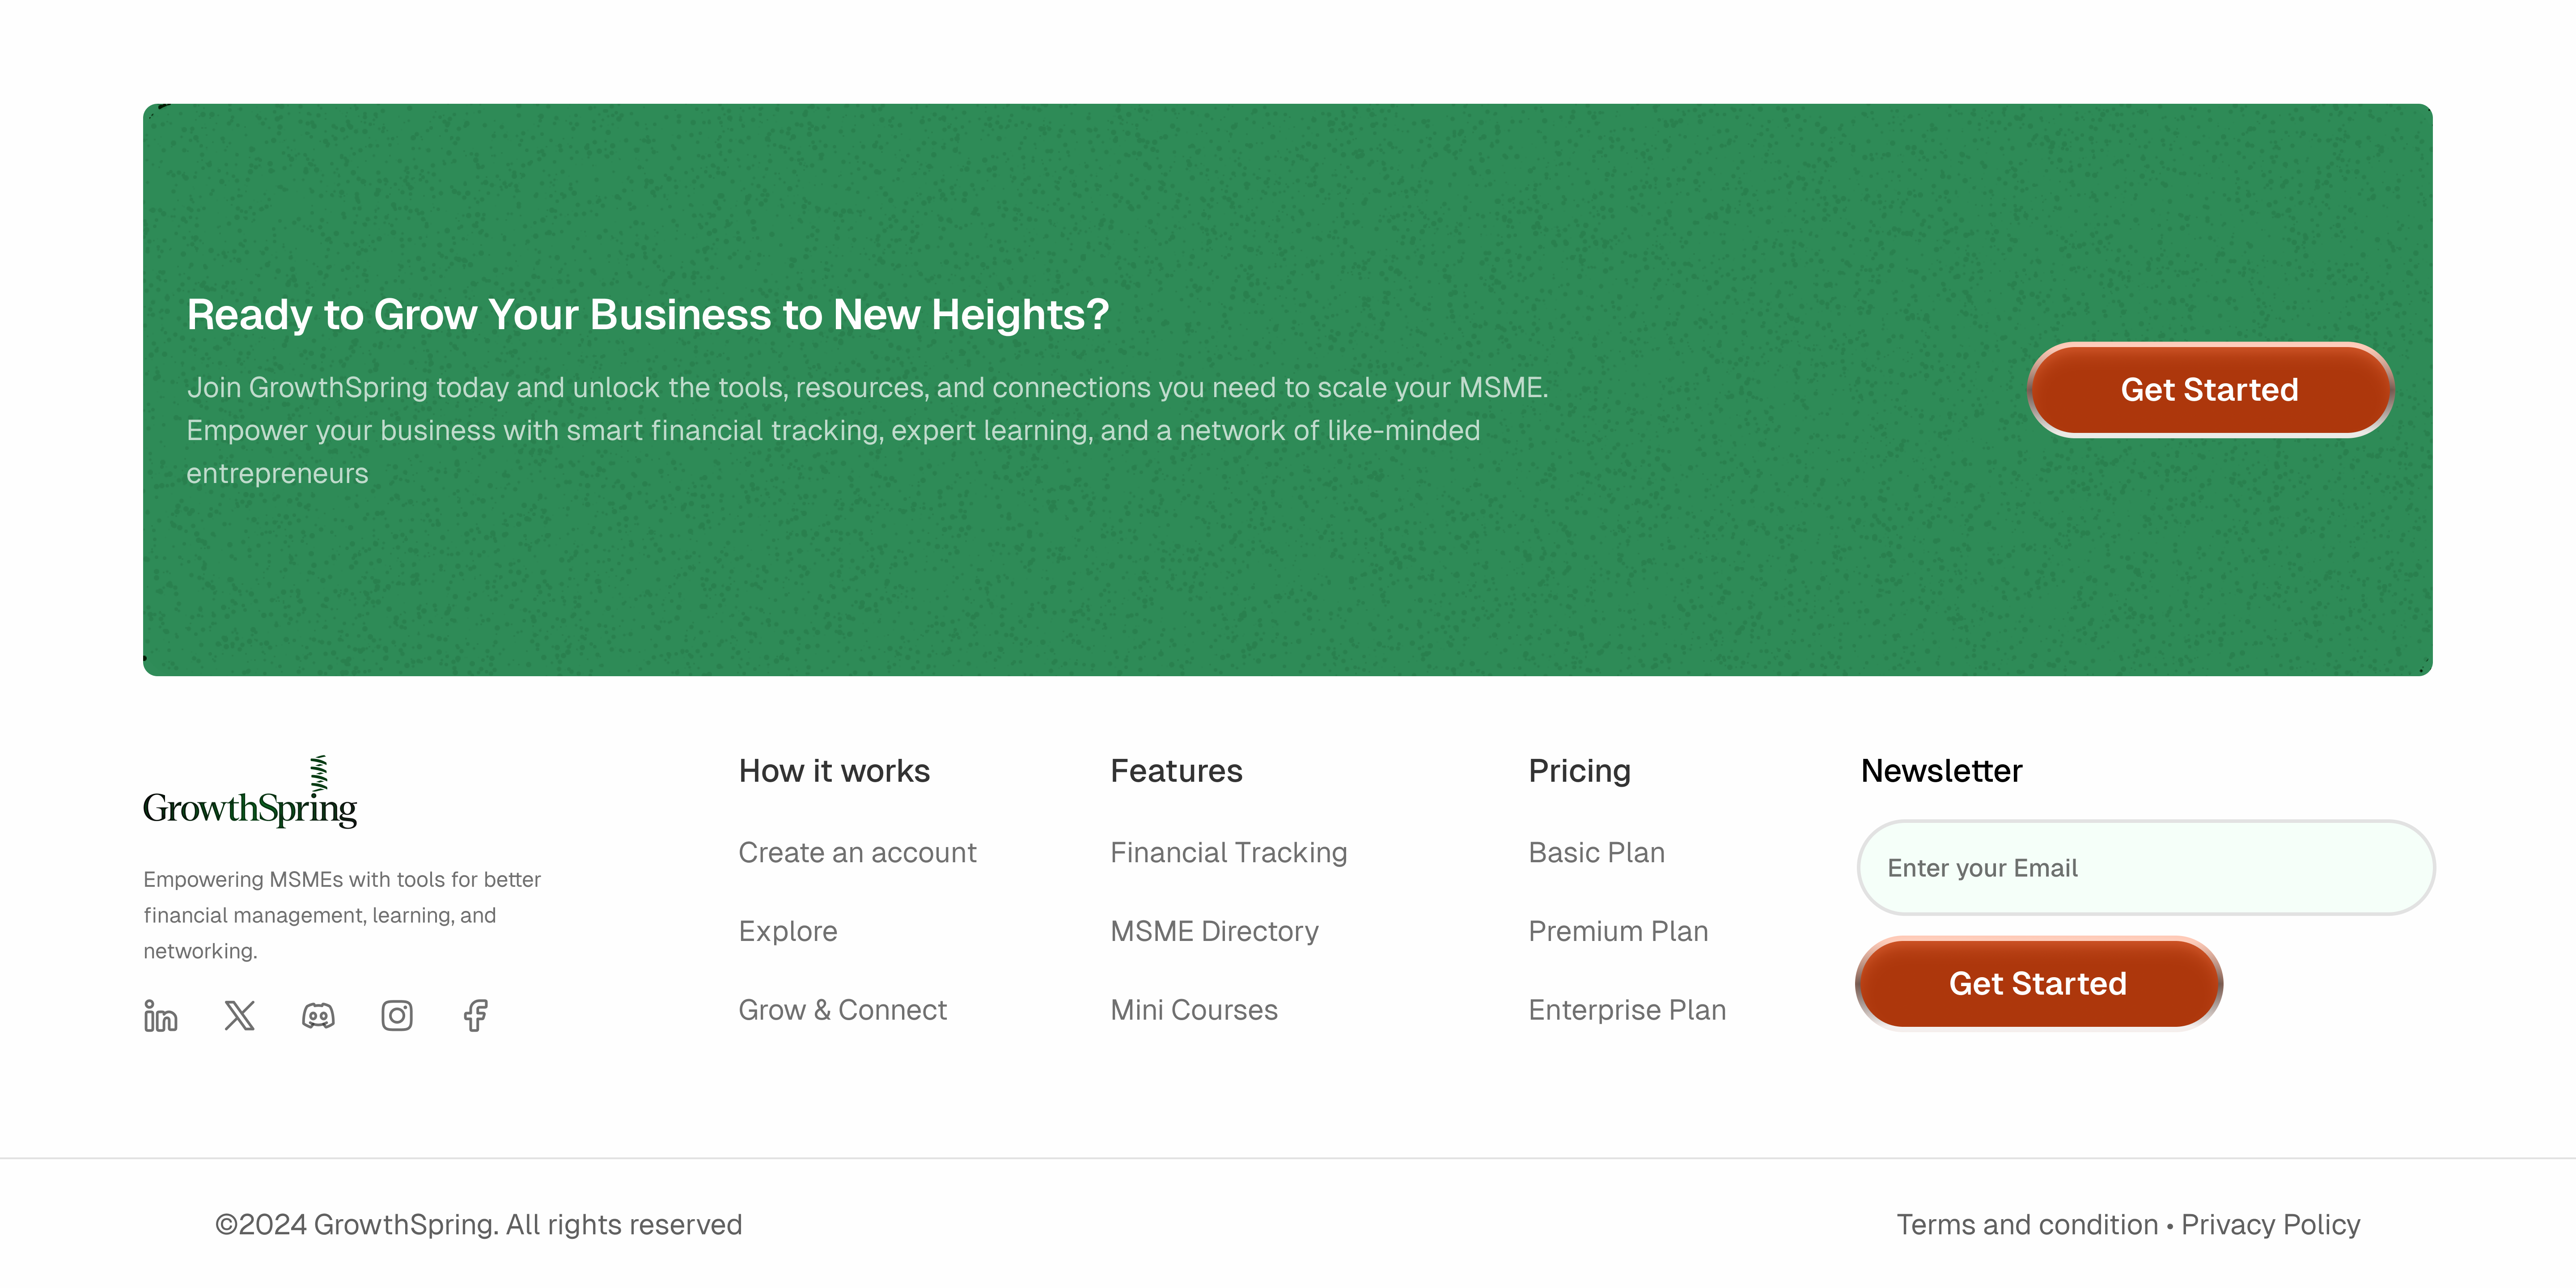This screenshot has height=1288, width=2576.
Task: Open the Discord social icon
Action: pyautogui.click(x=318, y=1016)
